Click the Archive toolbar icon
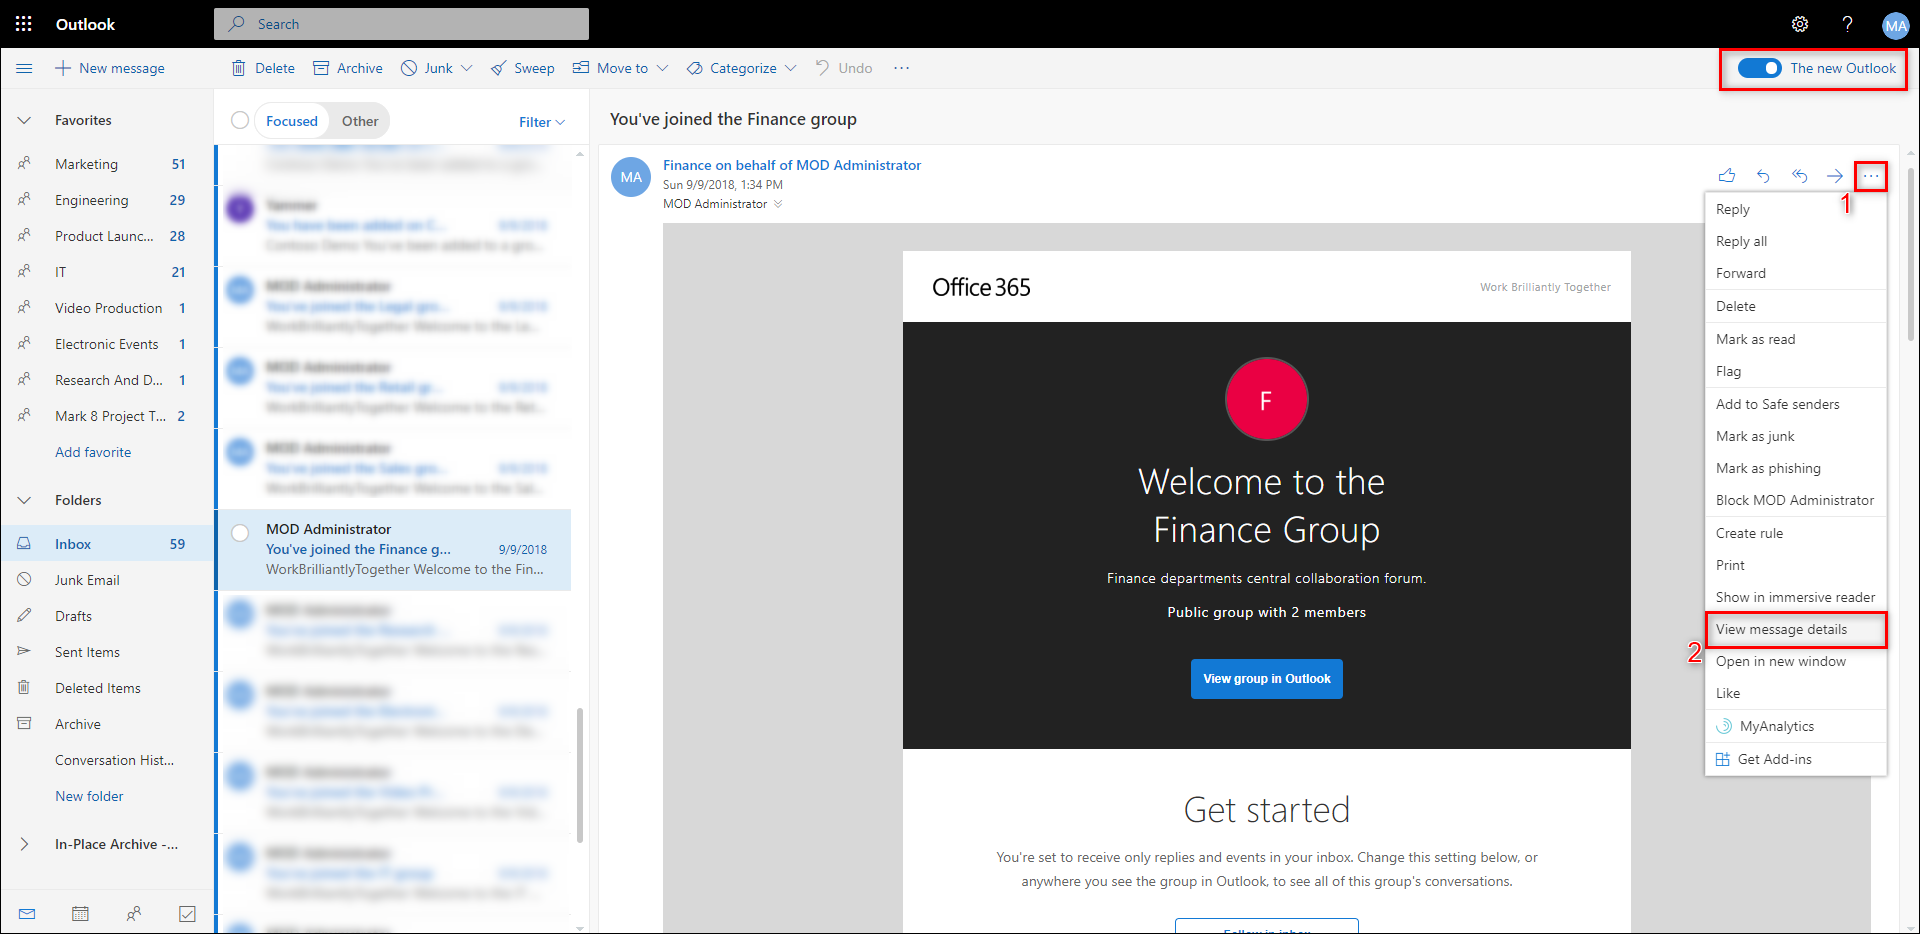The image size is (1920, 934). (321, 68)
